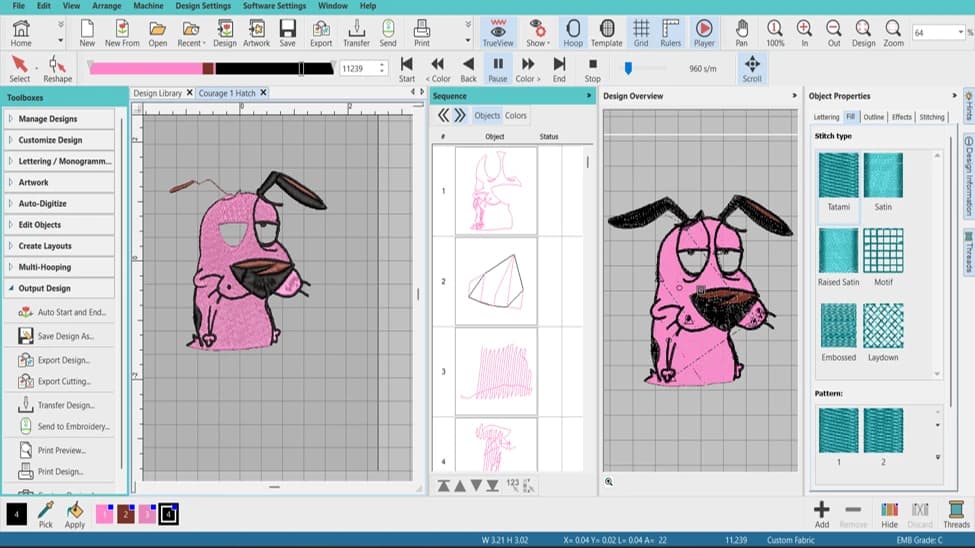
Task: Switch to Colors tab in Sequence
Action: click(515, 115)
